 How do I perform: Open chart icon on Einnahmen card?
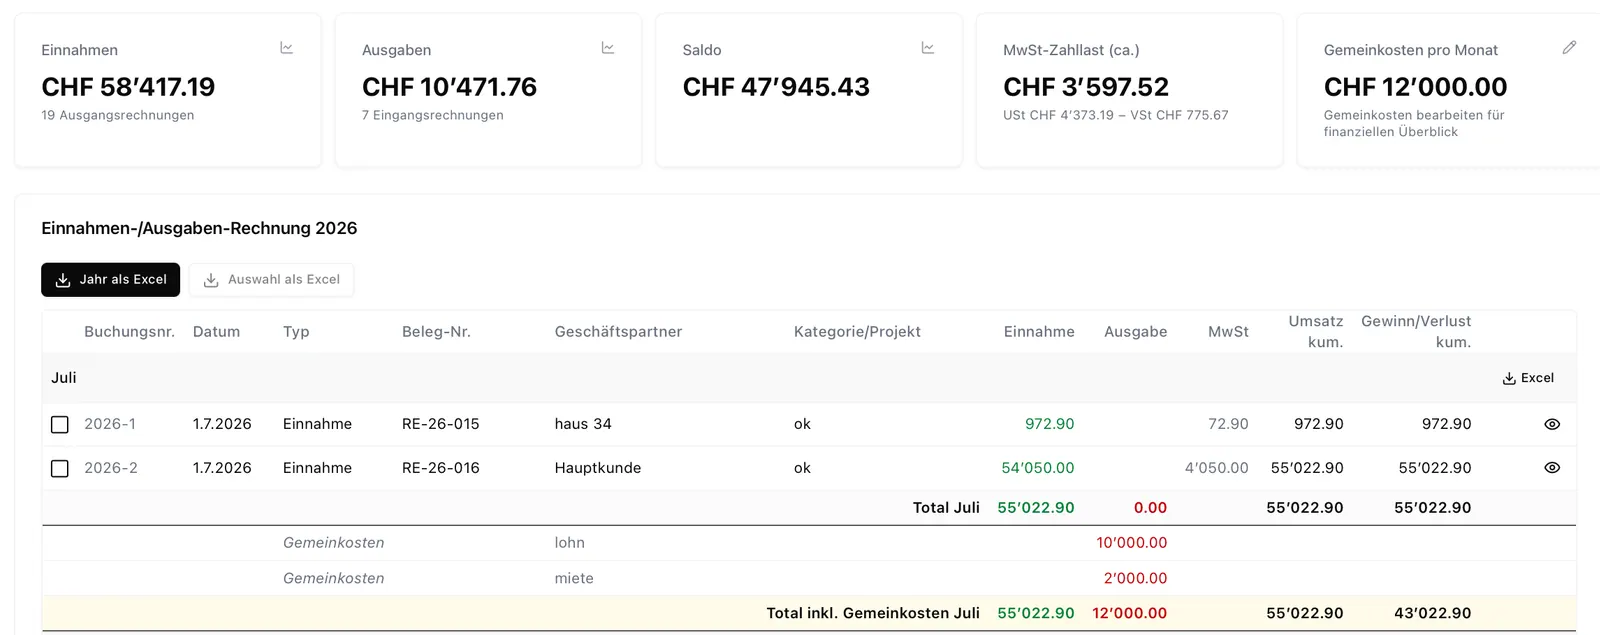[287, 48]
